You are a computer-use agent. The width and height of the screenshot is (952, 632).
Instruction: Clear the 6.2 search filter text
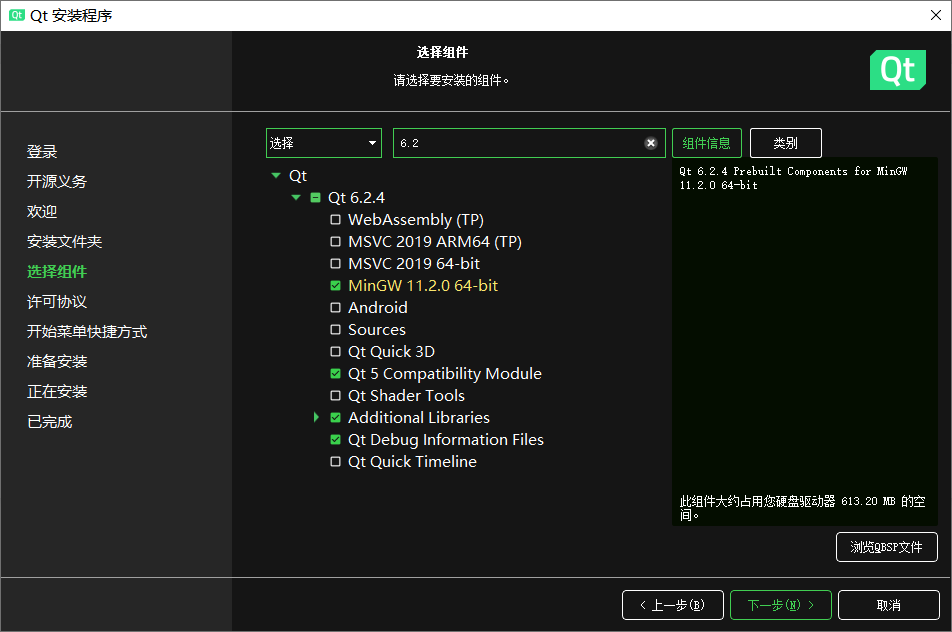pos(650,143)
